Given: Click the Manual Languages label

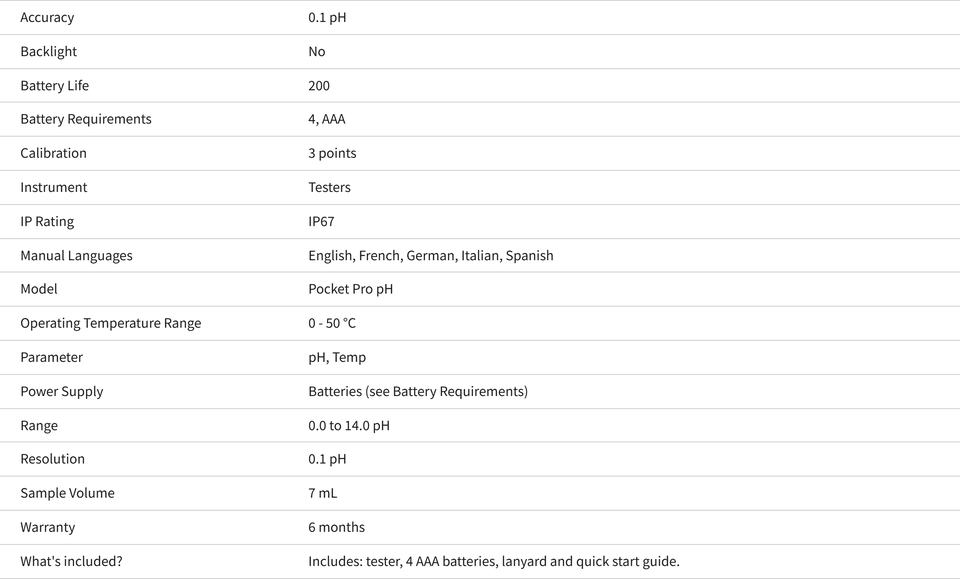Looking at the screenshot, I should coord(76,256).
